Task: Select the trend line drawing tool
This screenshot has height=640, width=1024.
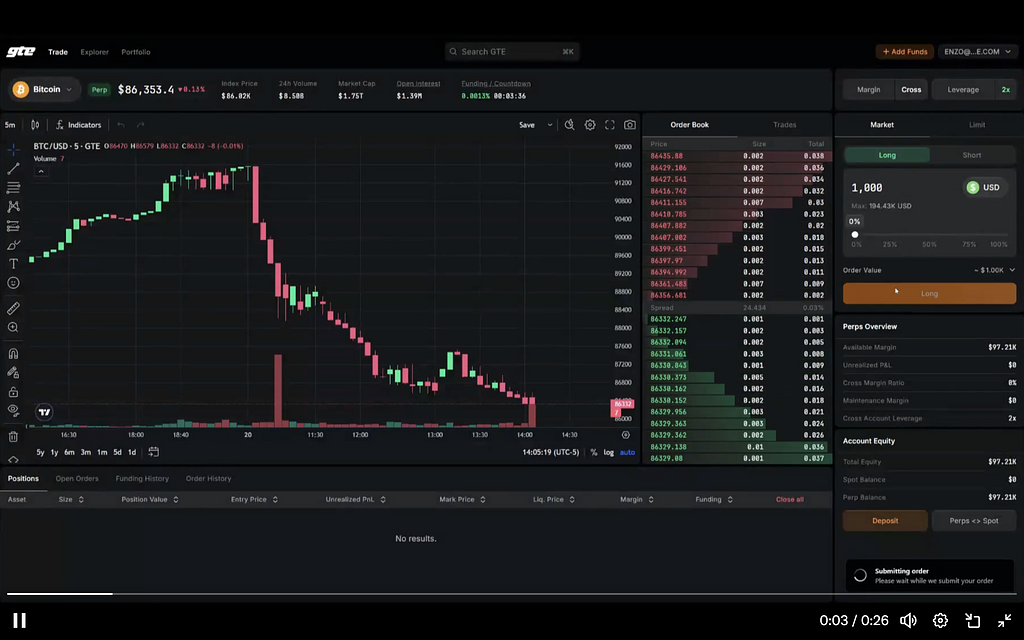Action: (13, 168)
